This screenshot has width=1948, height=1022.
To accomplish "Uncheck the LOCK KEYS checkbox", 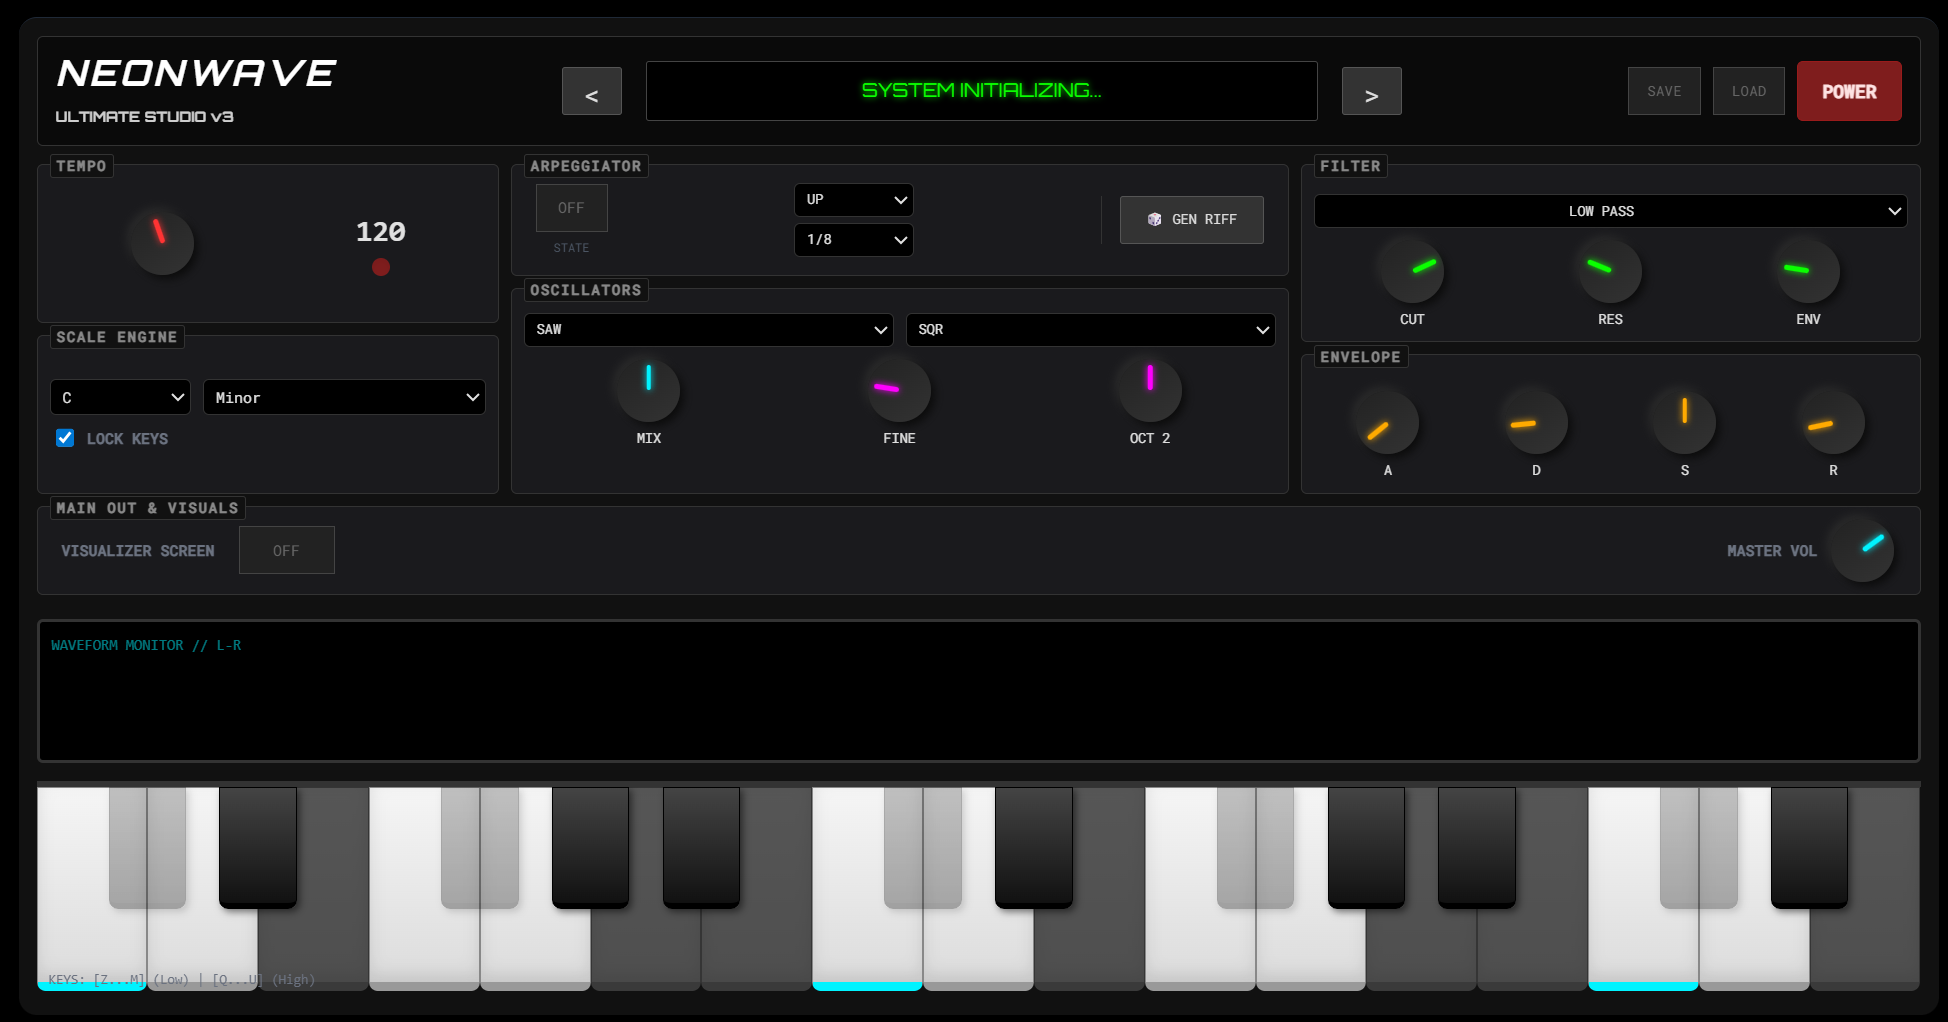I will [65, 438].
